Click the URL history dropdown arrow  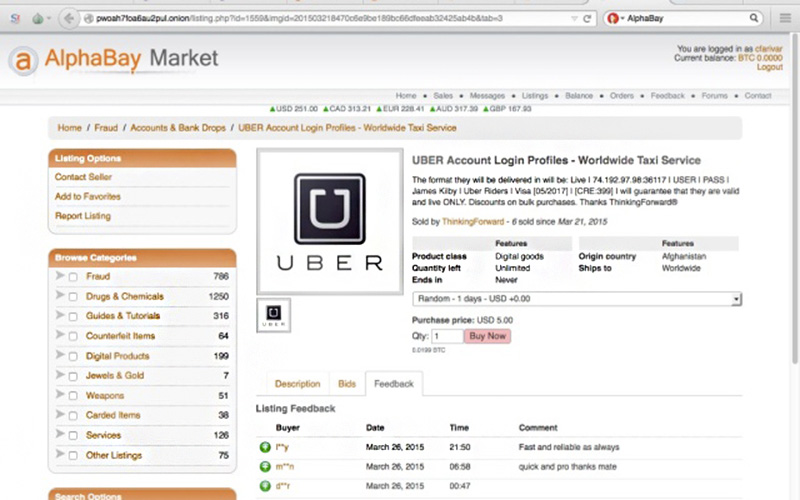pyautogui.click(x=574, y=19)
